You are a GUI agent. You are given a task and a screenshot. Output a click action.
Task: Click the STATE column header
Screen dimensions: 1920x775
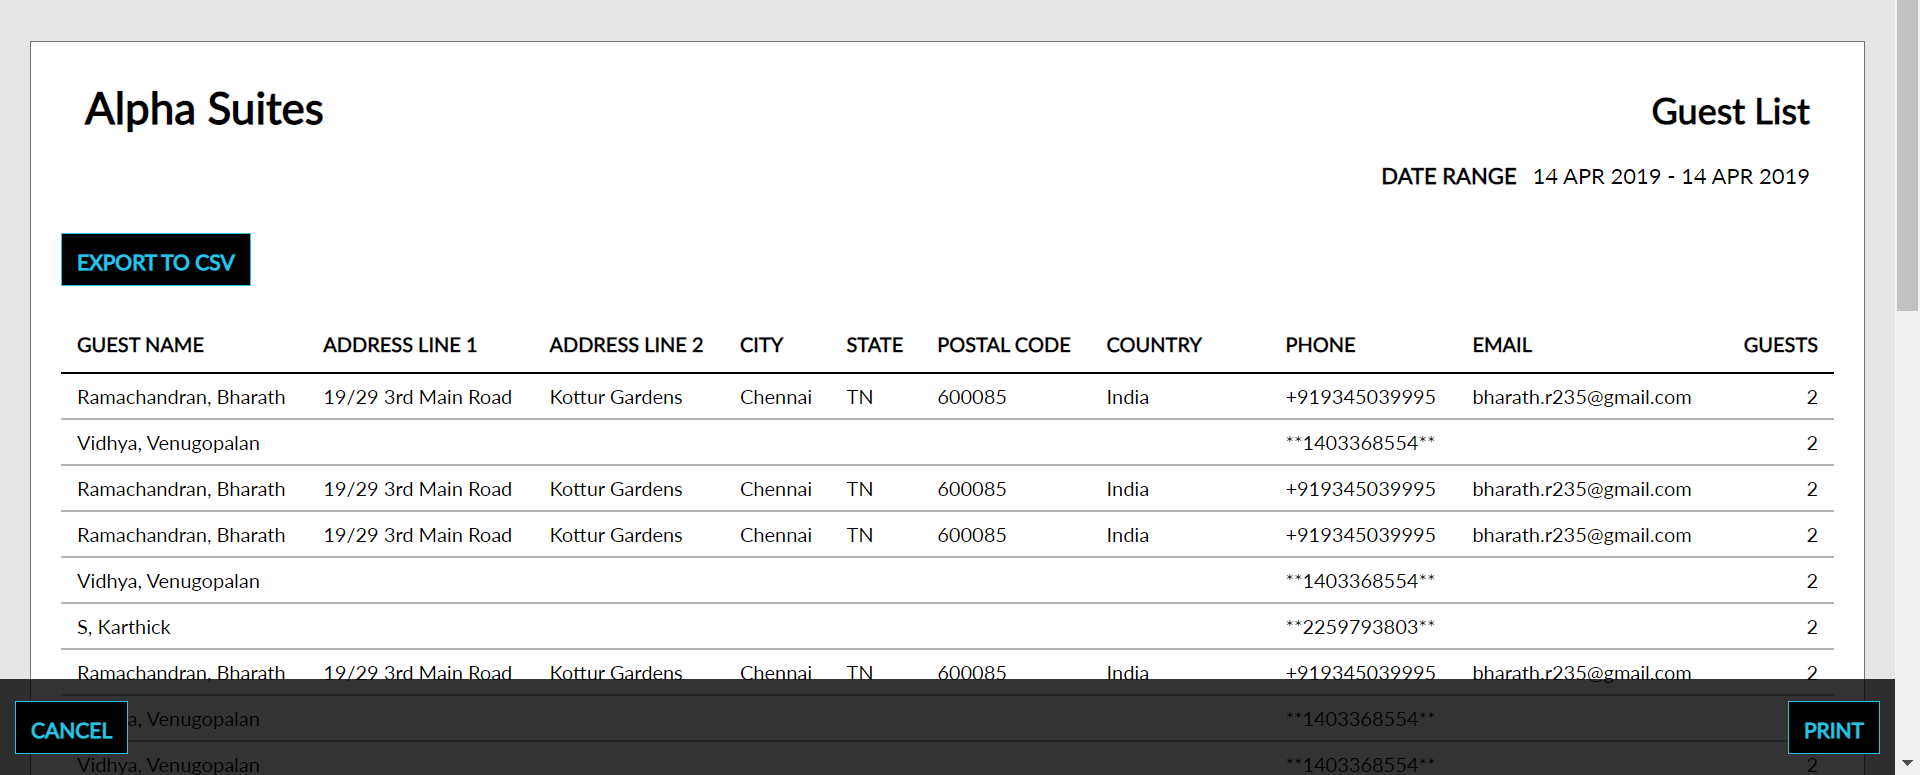click(x=874, y=345)
